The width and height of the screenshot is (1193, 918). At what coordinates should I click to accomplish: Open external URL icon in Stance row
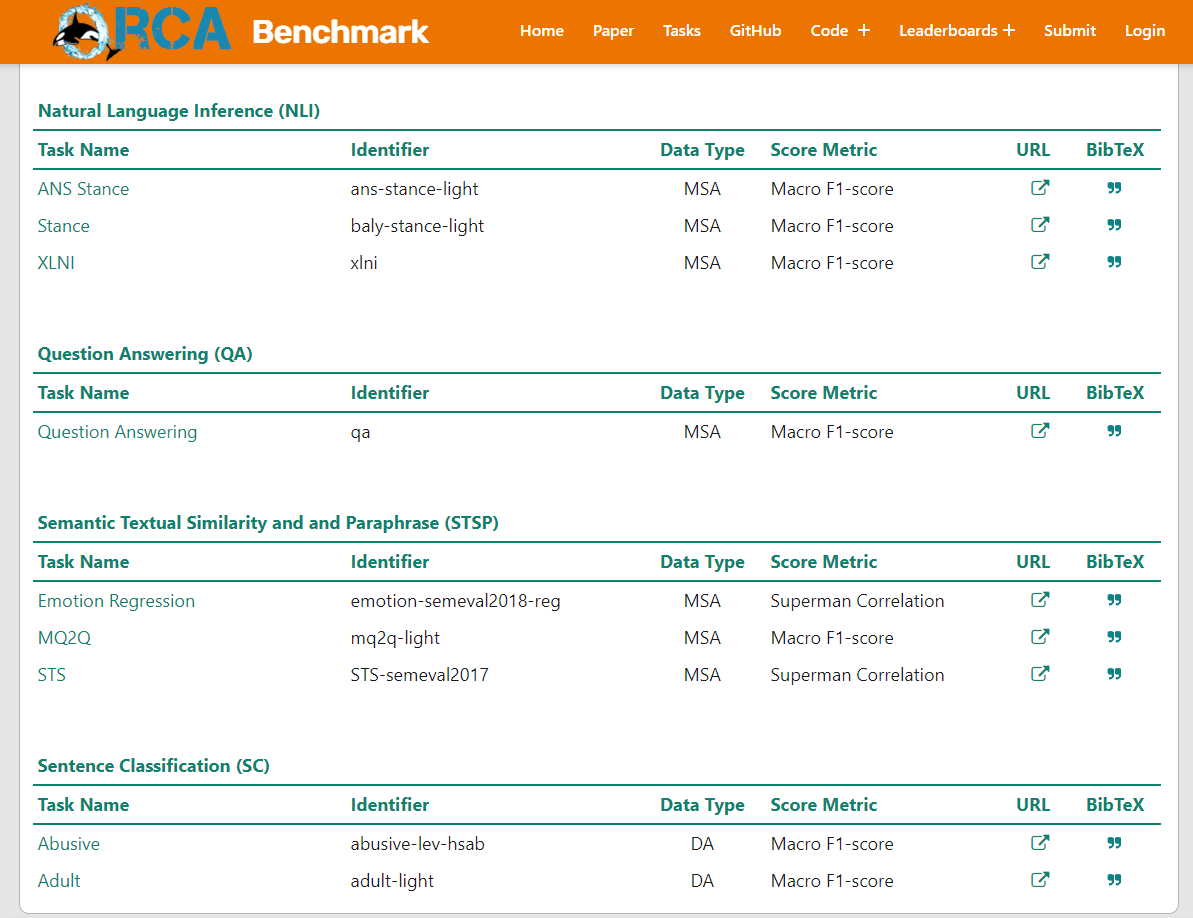click(1039, 225)
